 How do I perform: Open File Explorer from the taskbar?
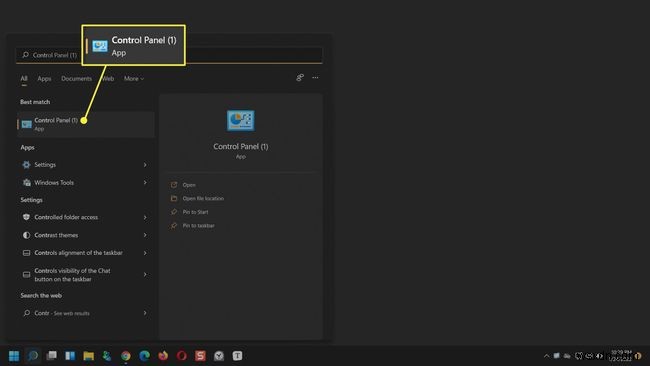pos(89,356)
